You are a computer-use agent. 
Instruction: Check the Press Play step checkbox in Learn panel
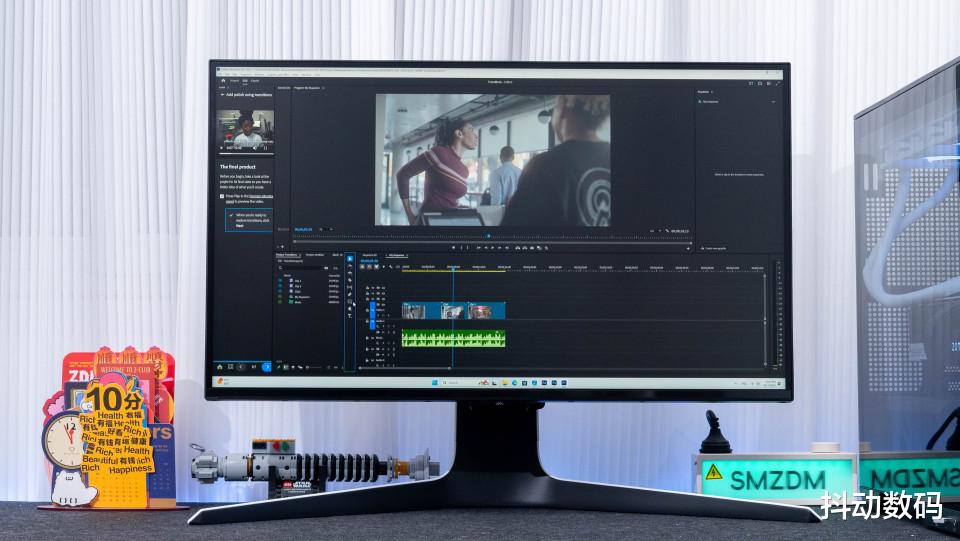(x=222, y=196)
